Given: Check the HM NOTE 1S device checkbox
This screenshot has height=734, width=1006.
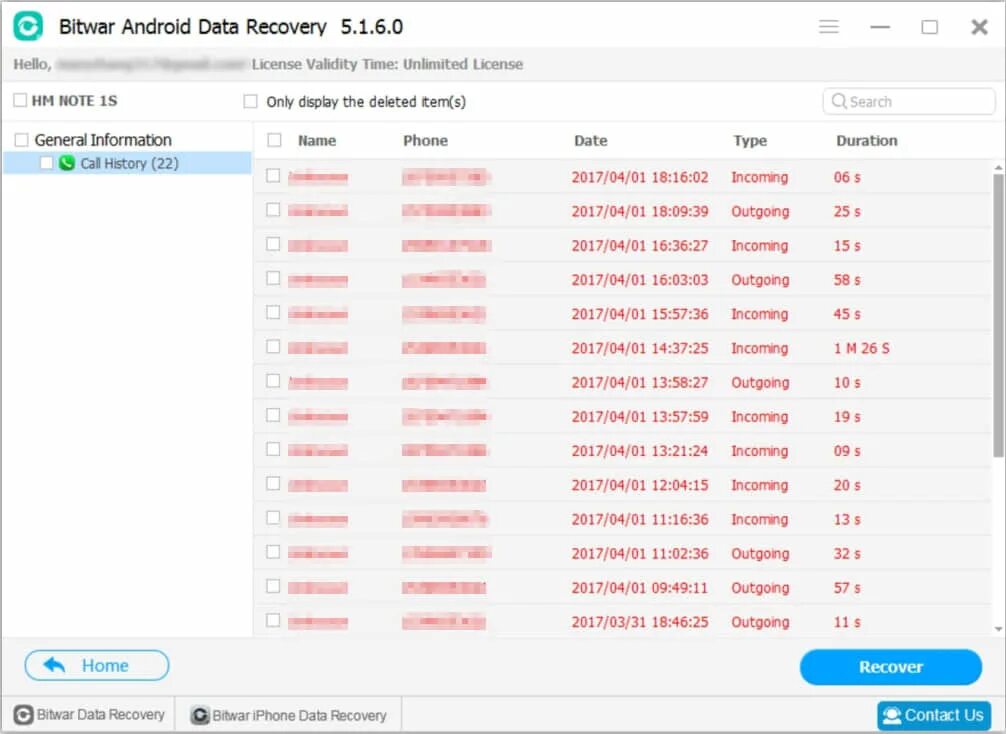Looking at the screenshot, I should click(x=21, y=100).
